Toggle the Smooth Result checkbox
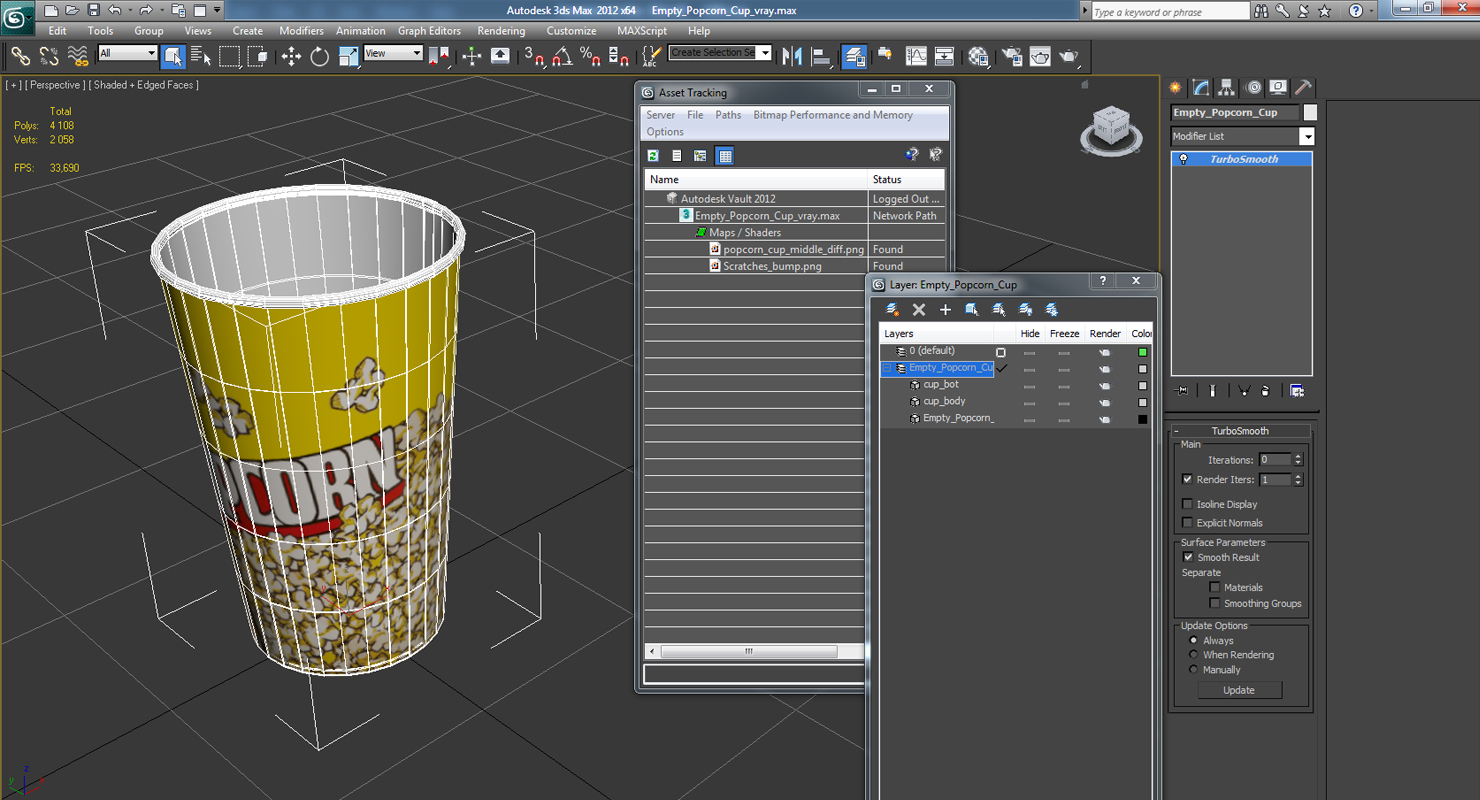The image size is (1480, 800). (1188, 558)
